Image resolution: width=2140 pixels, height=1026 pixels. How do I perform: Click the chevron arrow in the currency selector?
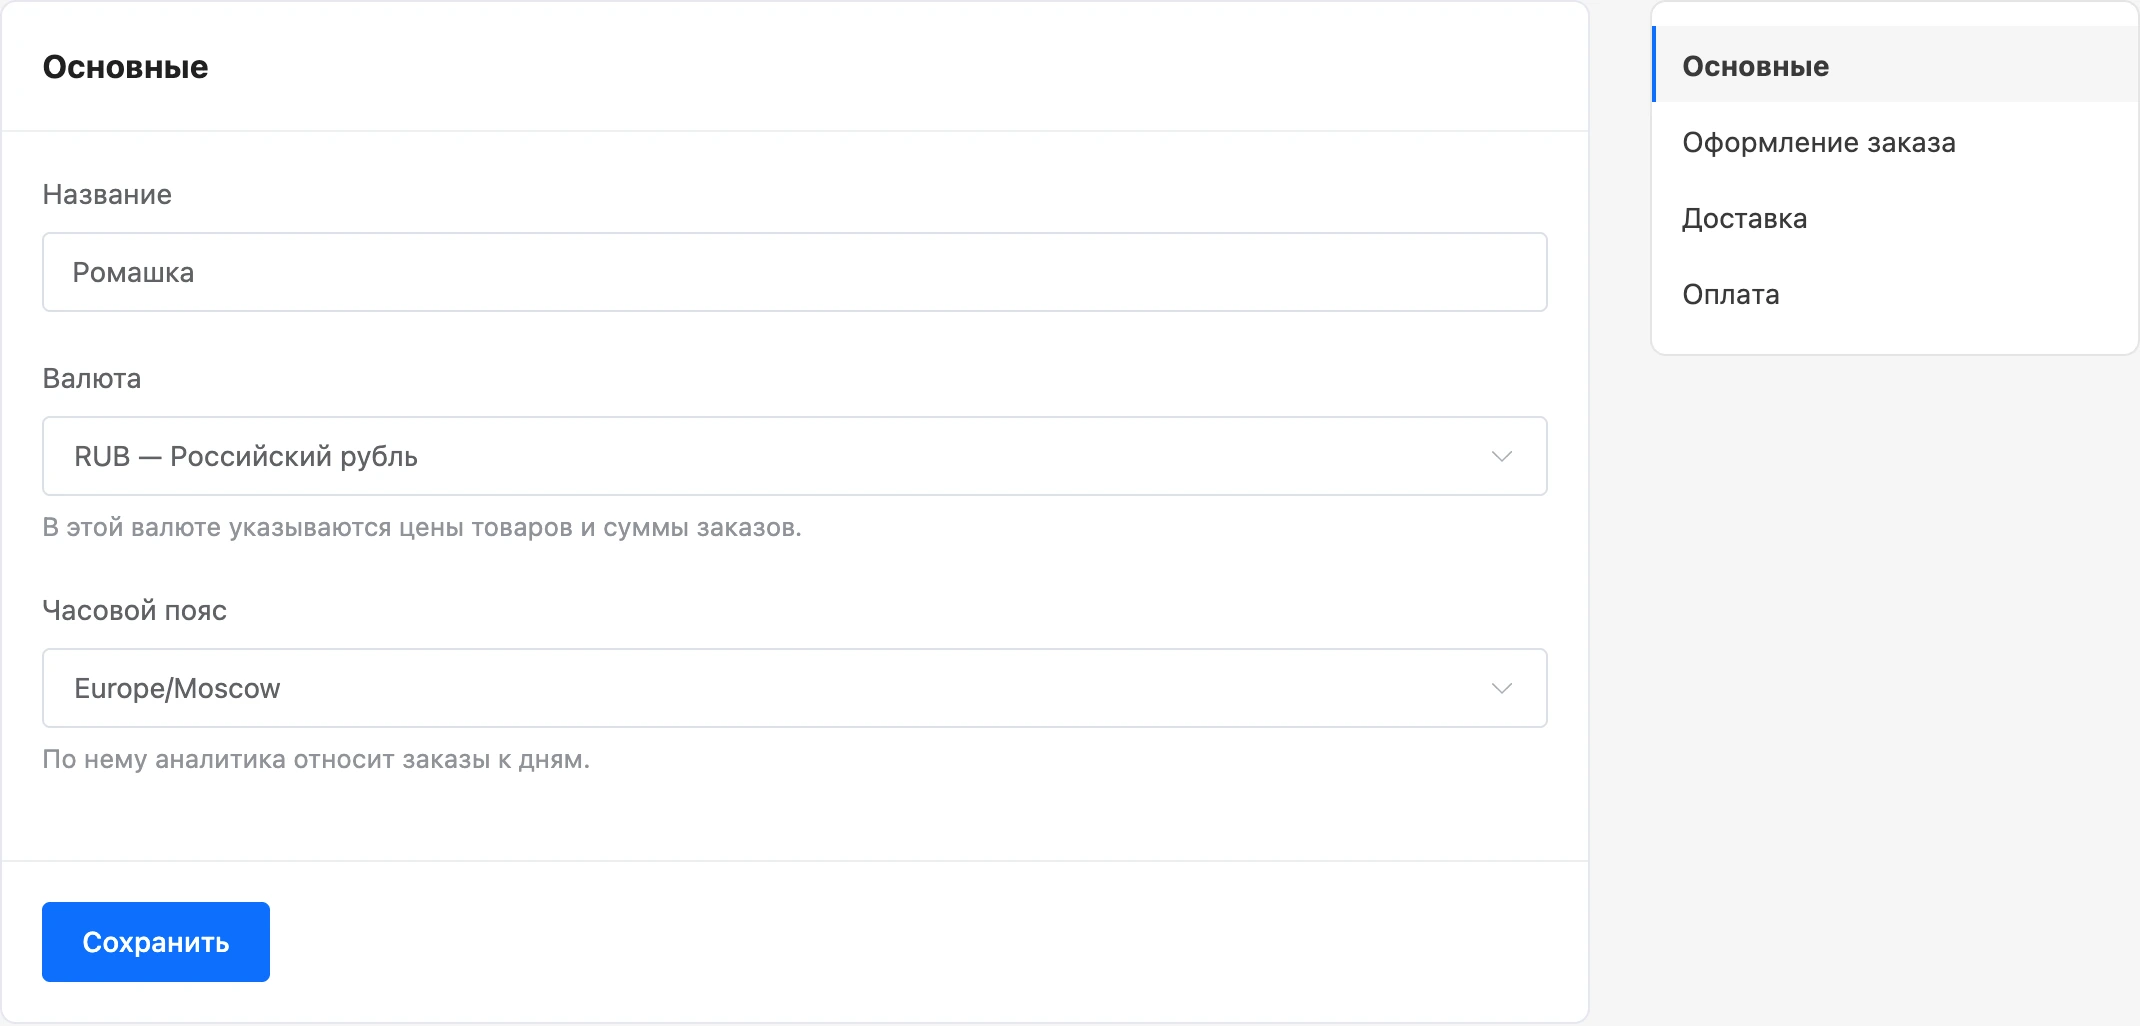pyautogui.click(x=1501, y=456)
